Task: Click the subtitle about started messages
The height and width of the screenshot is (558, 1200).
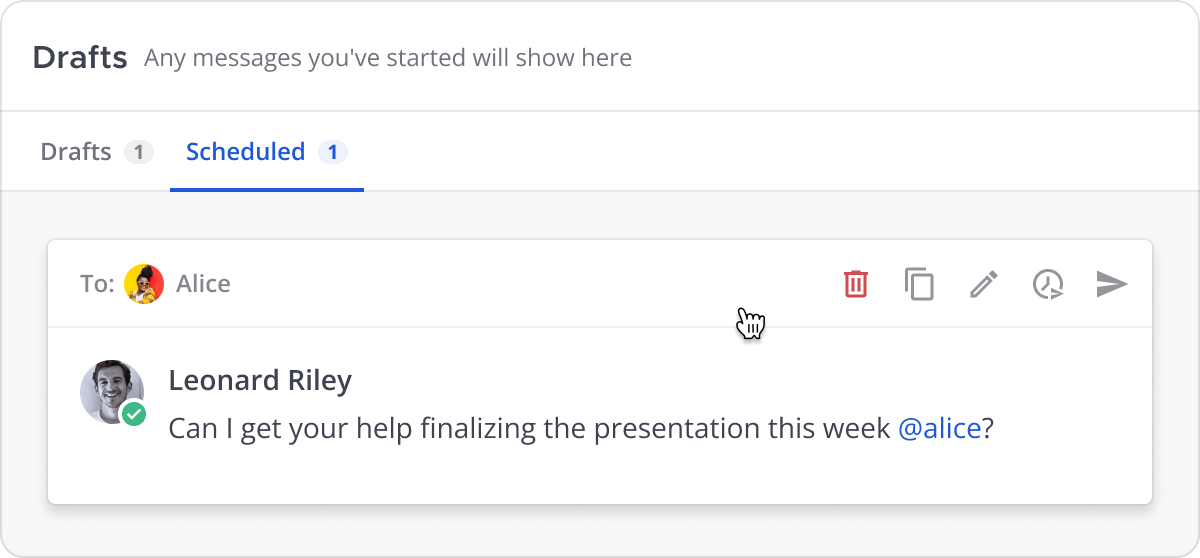Action: (388, 58)
